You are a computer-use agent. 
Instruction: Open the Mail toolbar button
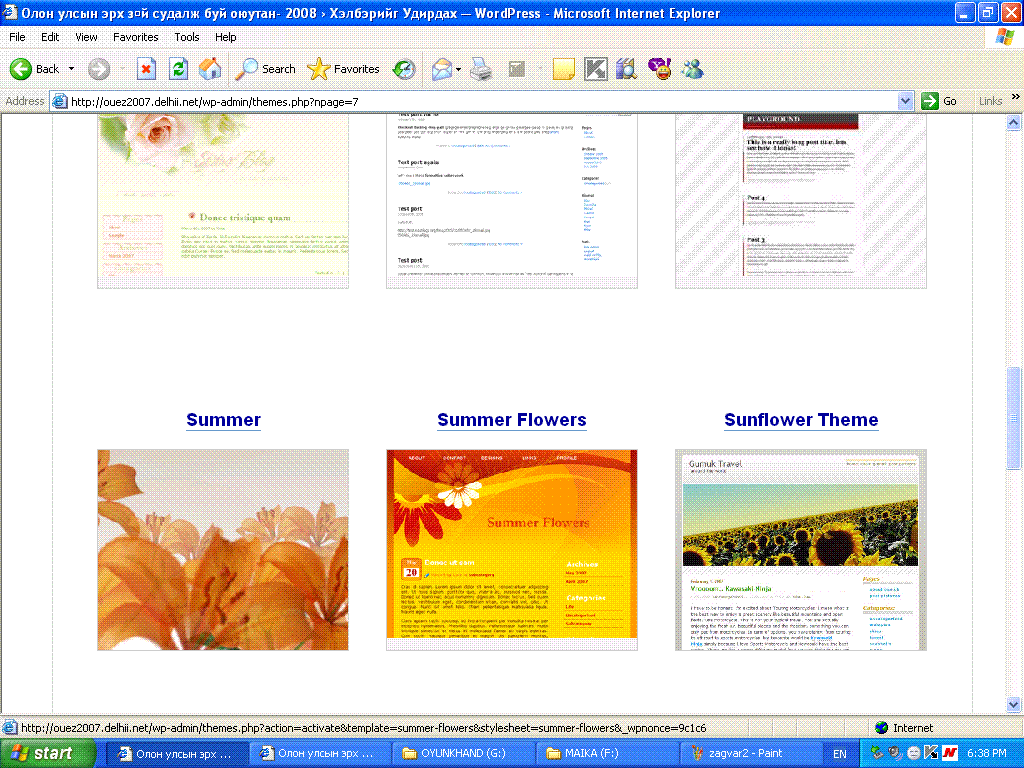pyautogui.click(x=441, y=69)
